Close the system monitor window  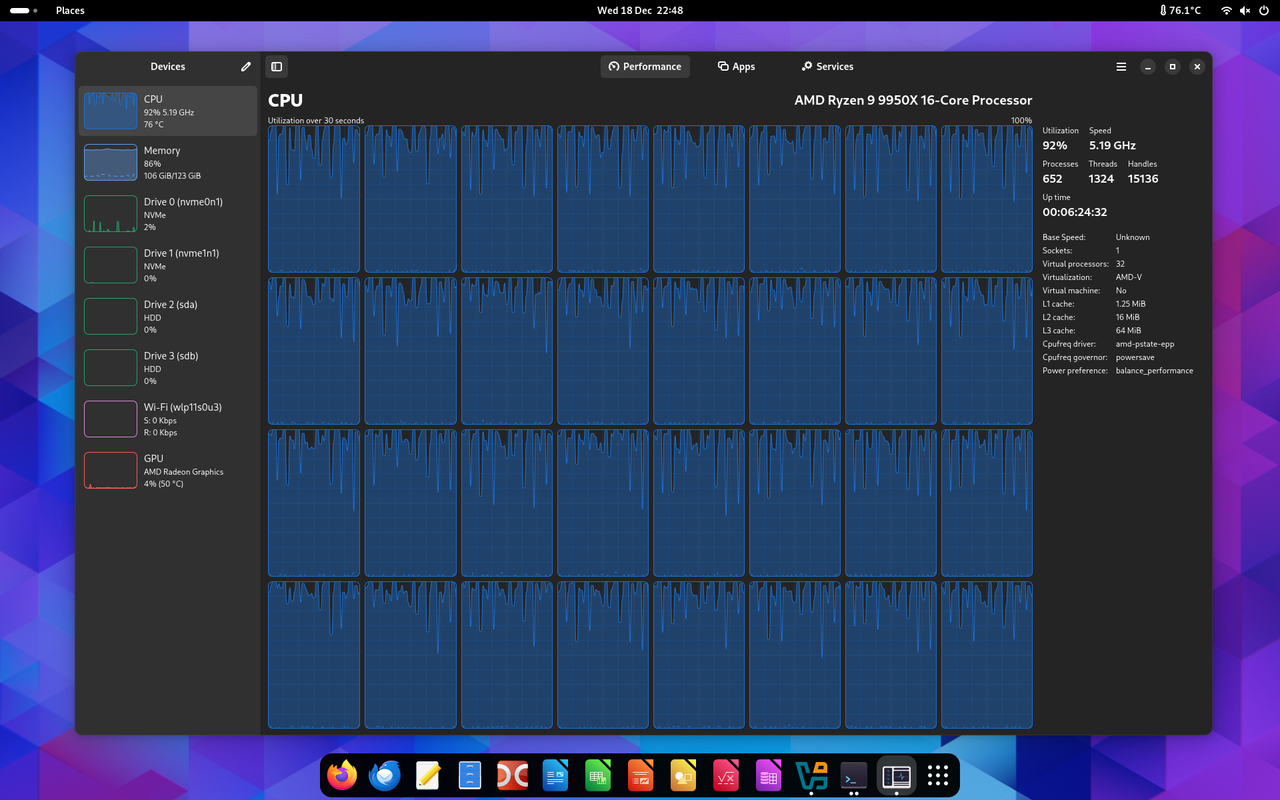[x=1197, y=67]
